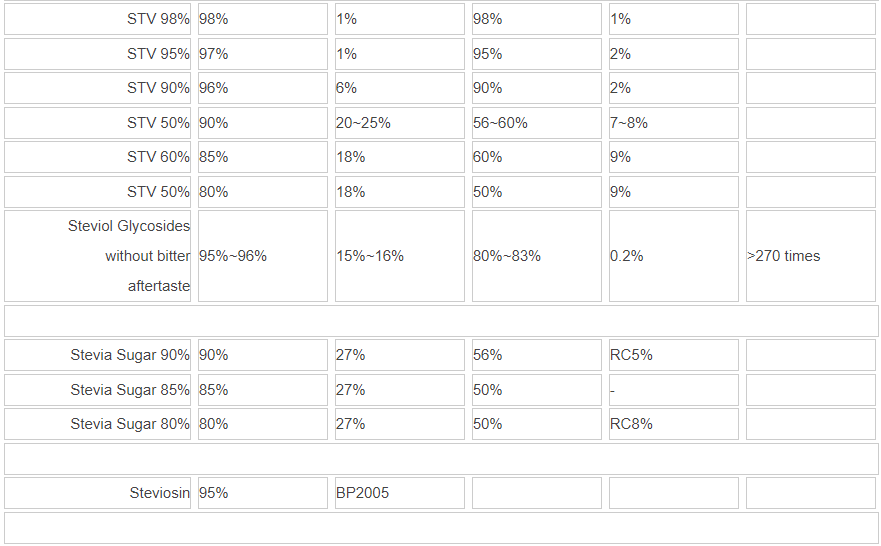Viewport: 881px width, 546px height.
Task: Select the "RC5%" cell
Action: [631, 355]
